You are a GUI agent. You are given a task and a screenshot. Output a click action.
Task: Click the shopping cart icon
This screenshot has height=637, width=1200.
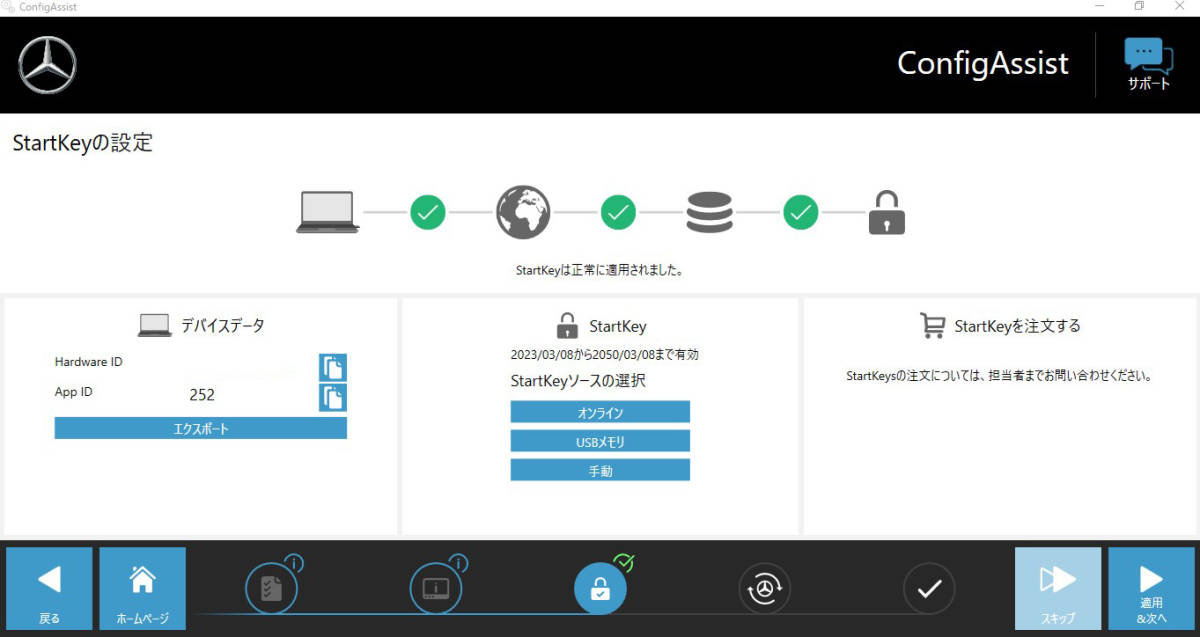click(x=932, y=325)
